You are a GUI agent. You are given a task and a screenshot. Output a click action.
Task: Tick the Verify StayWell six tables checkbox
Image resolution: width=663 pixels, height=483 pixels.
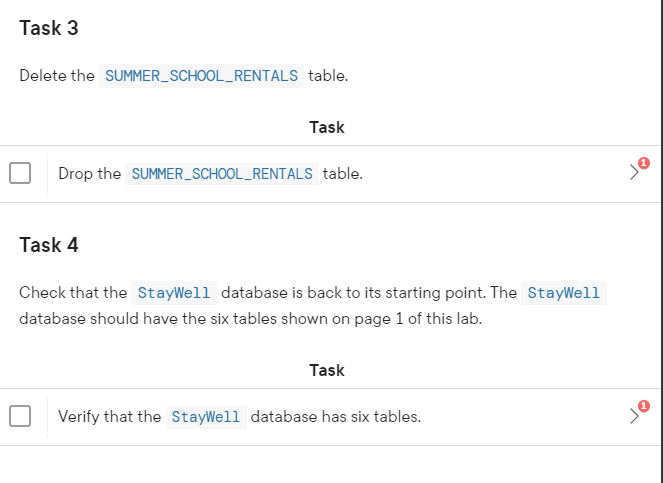point(20,416)
